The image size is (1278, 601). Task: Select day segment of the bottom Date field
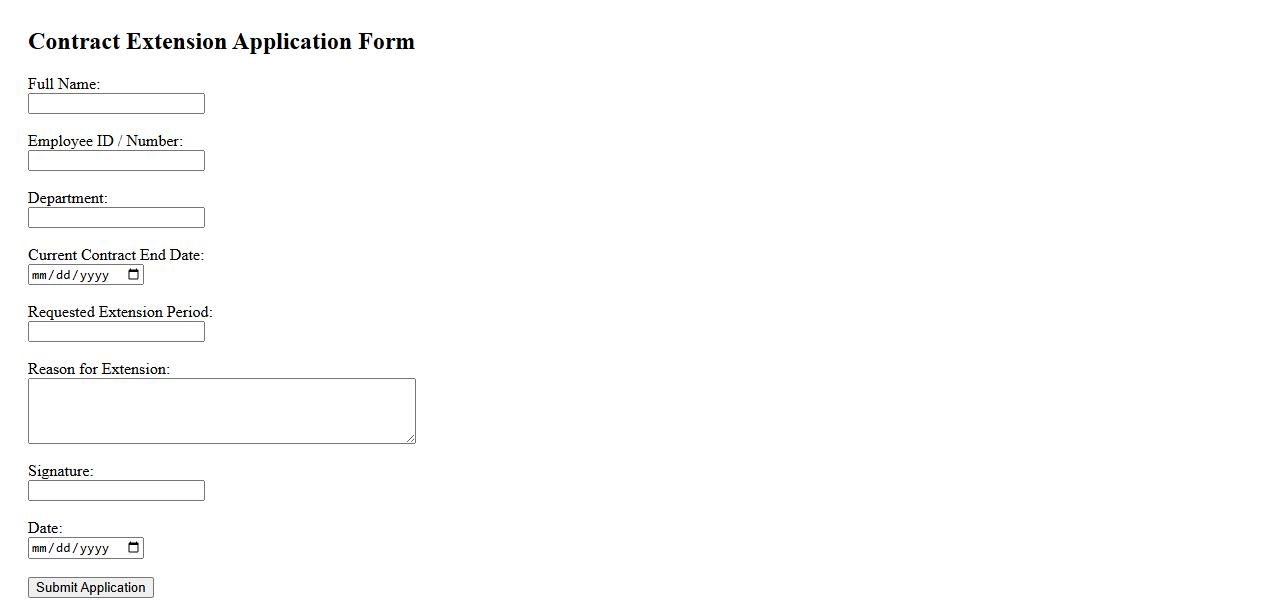point(63,548)
